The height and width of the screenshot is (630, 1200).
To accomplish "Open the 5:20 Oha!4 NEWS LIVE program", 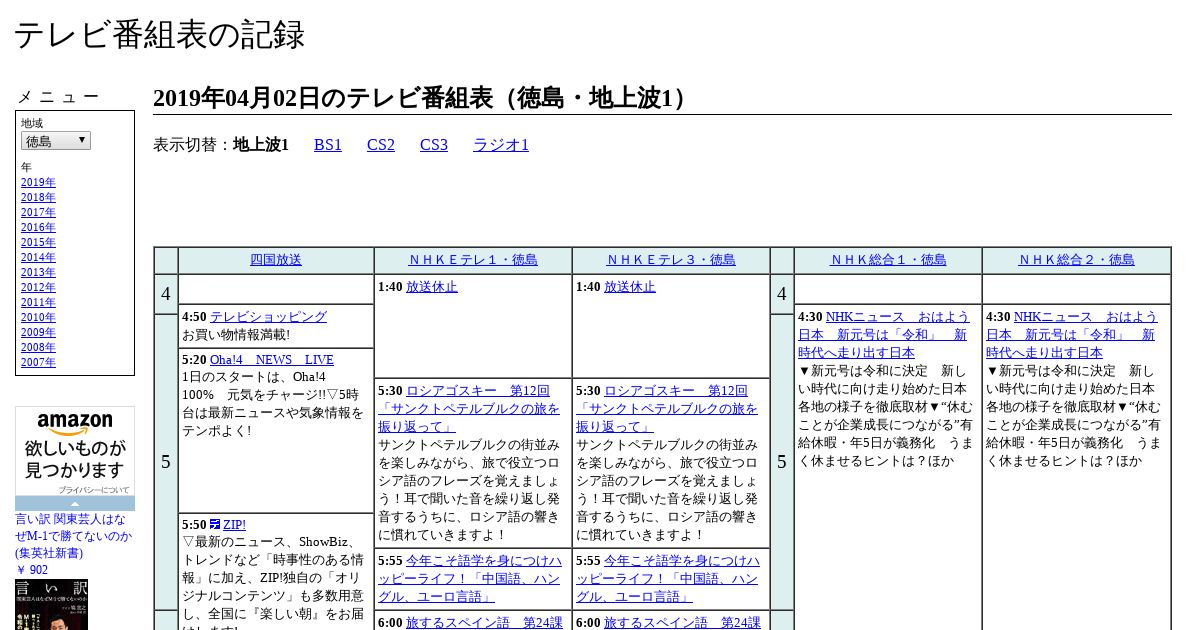I will tap(272, 360).
